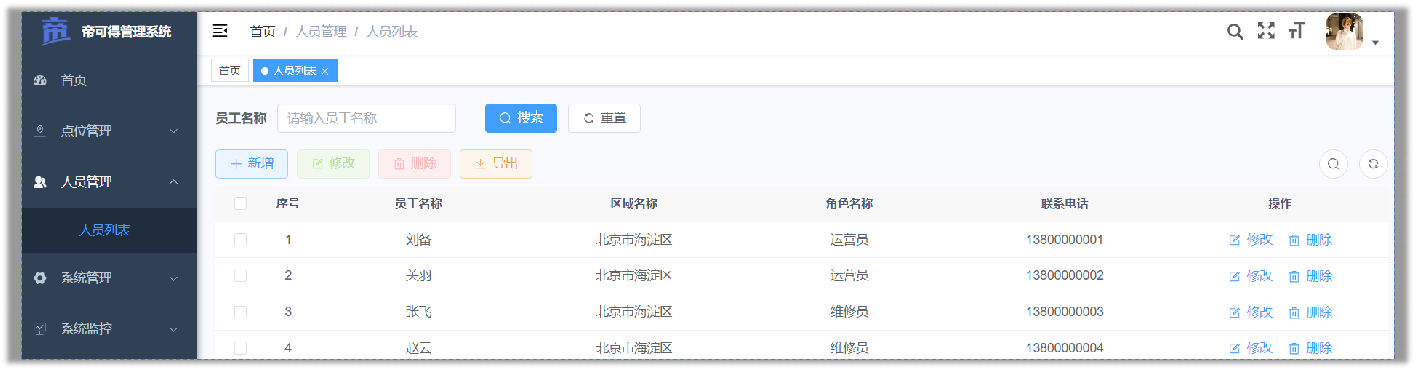The image size is (1417, 371).
Task: Tick the checkbox for 张飞 row
Action: [x=240, y=312]
